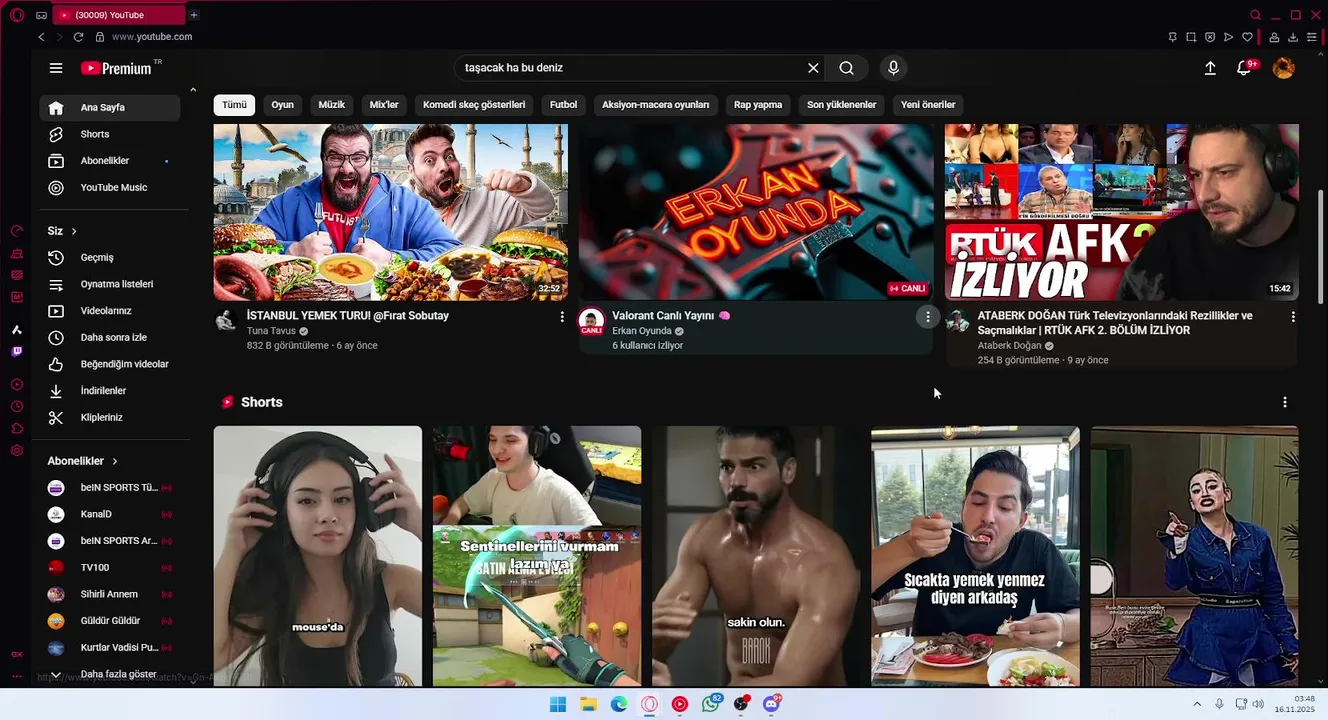This screenshot has width=1328, height=720.
Task: Click the Tuna Tavus channel name
Action: [271, 331]
